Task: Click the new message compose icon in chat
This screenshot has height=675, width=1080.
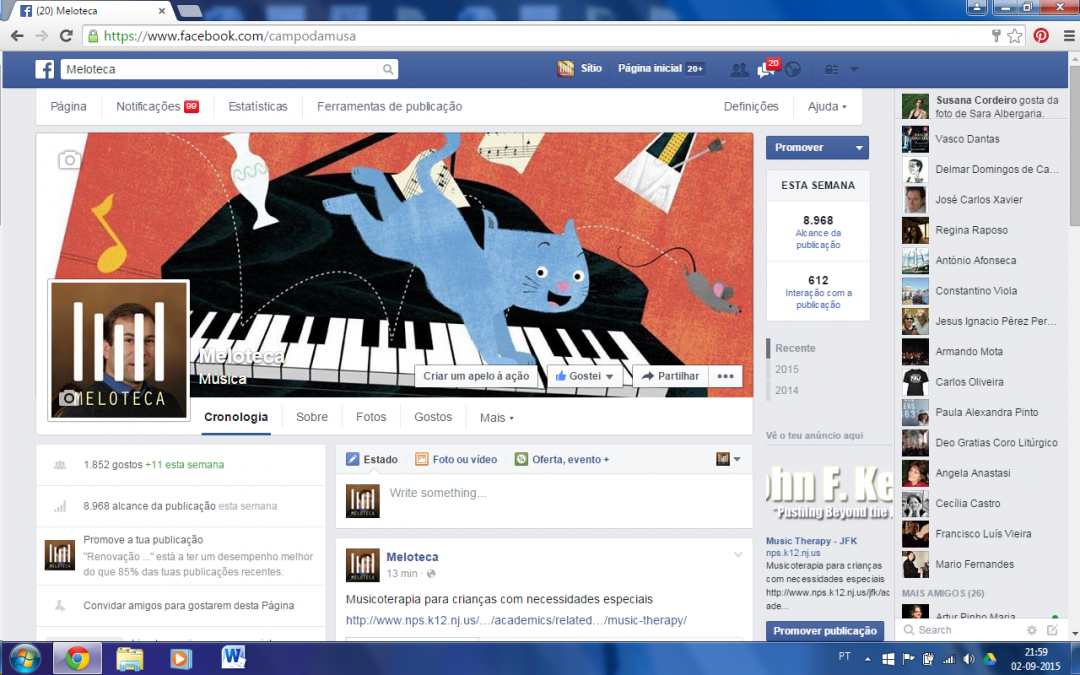Action: pos(1052,630)
